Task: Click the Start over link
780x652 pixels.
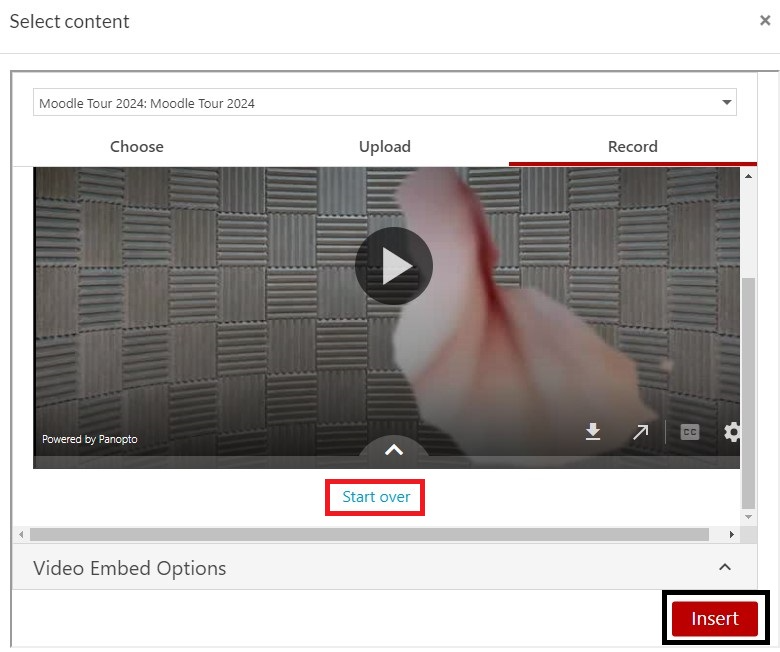Action: click(376, 497)
